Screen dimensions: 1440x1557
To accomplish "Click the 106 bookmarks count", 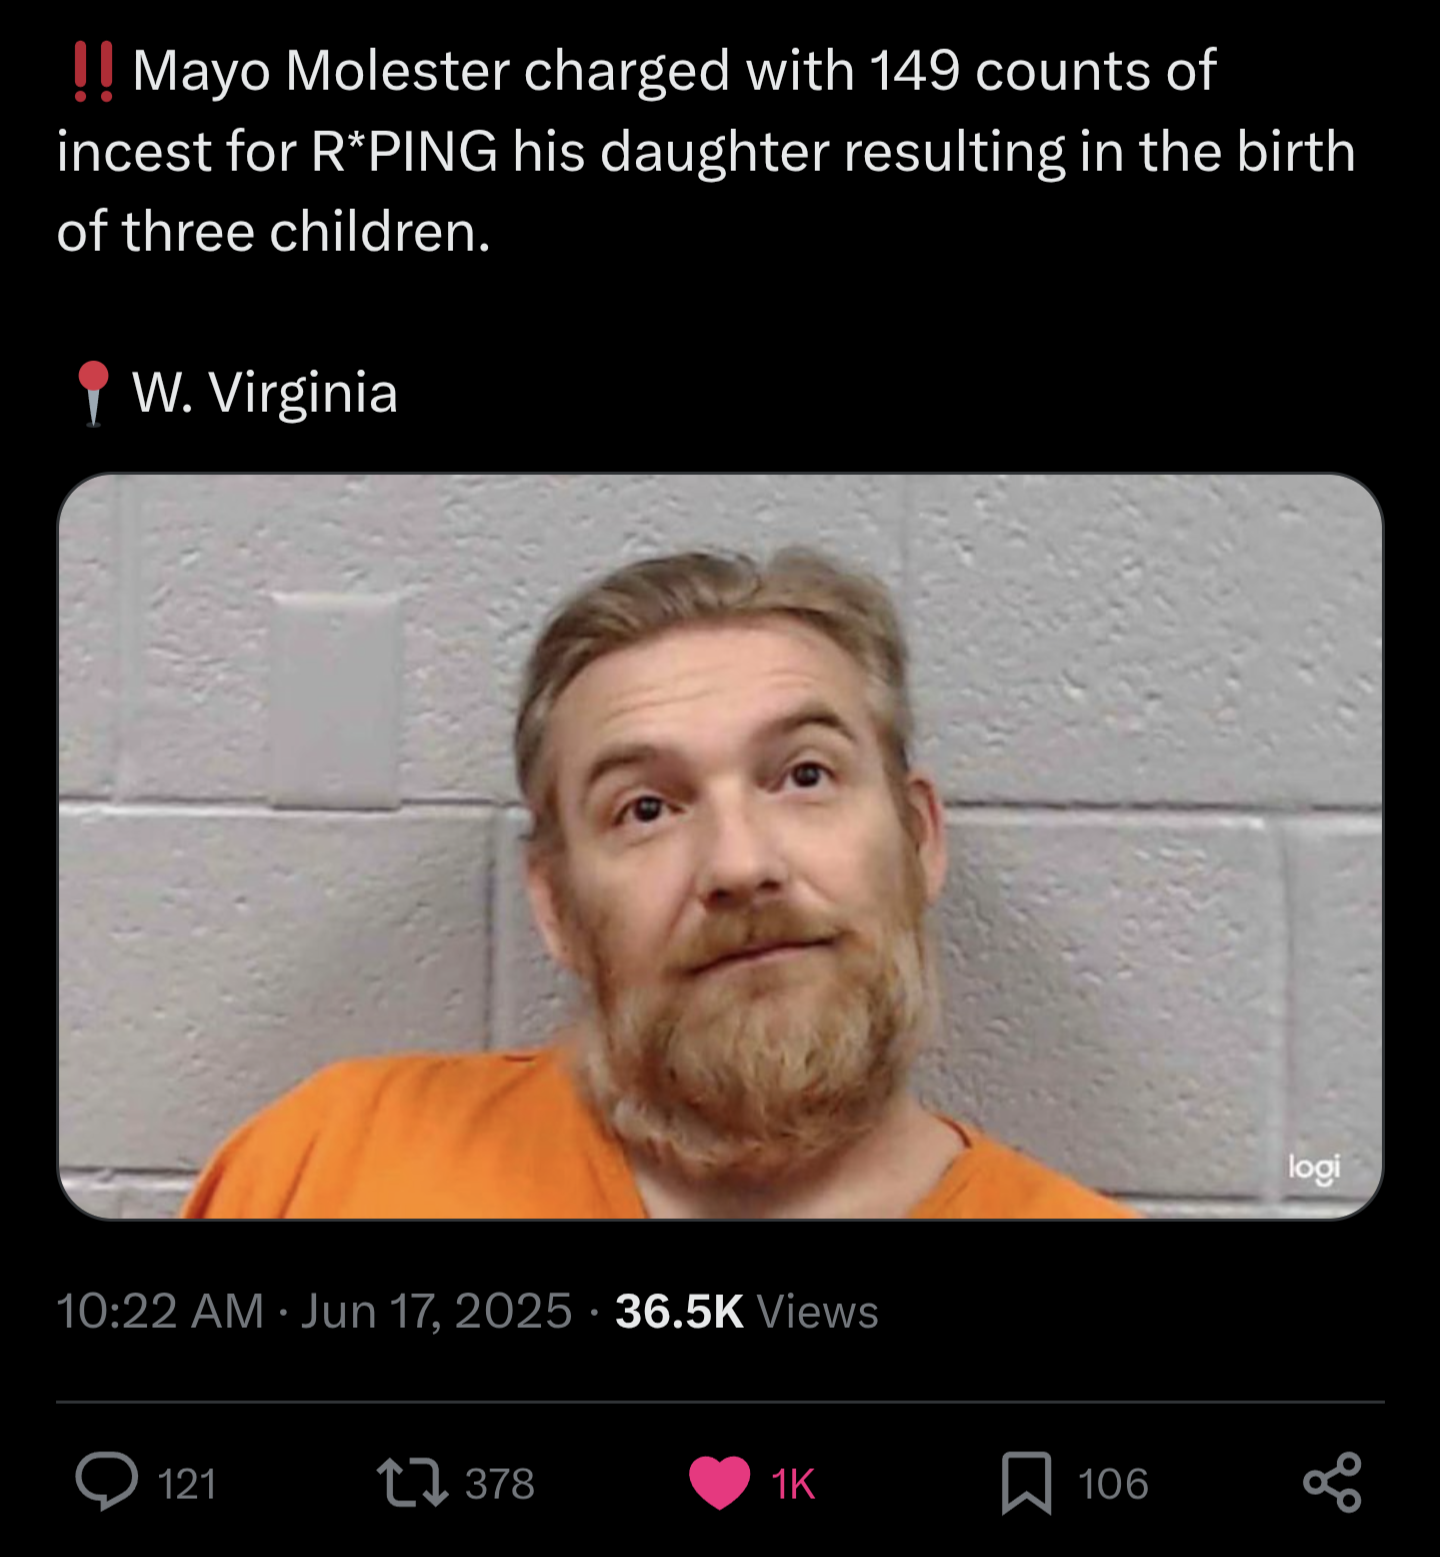I will tap(1113, 1484).
